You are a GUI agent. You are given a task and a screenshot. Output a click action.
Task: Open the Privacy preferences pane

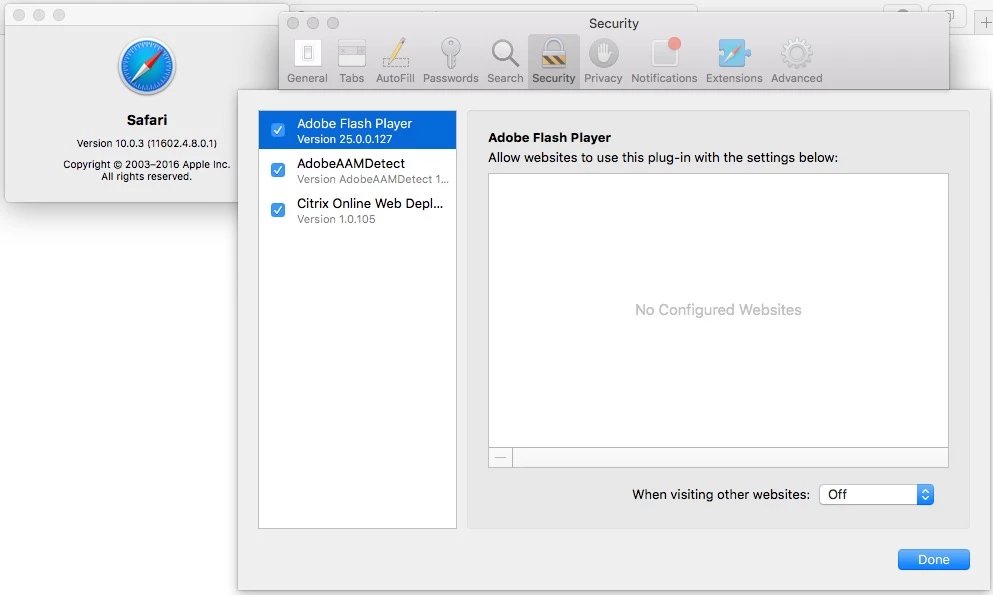point(603,61)
